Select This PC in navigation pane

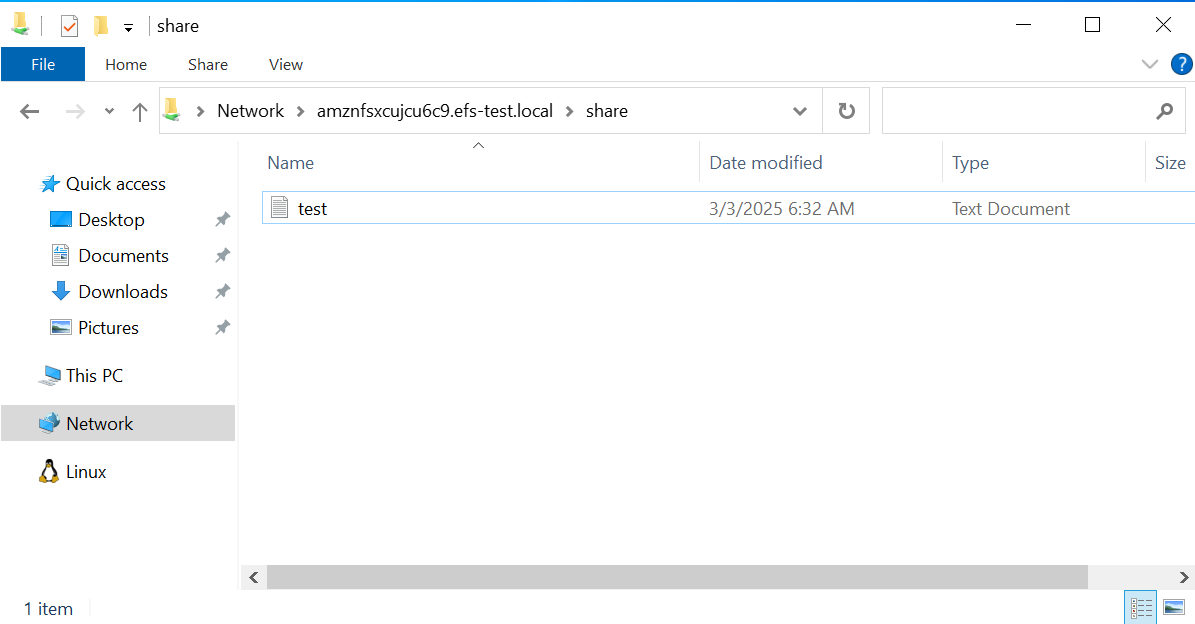tap(95, 376)
